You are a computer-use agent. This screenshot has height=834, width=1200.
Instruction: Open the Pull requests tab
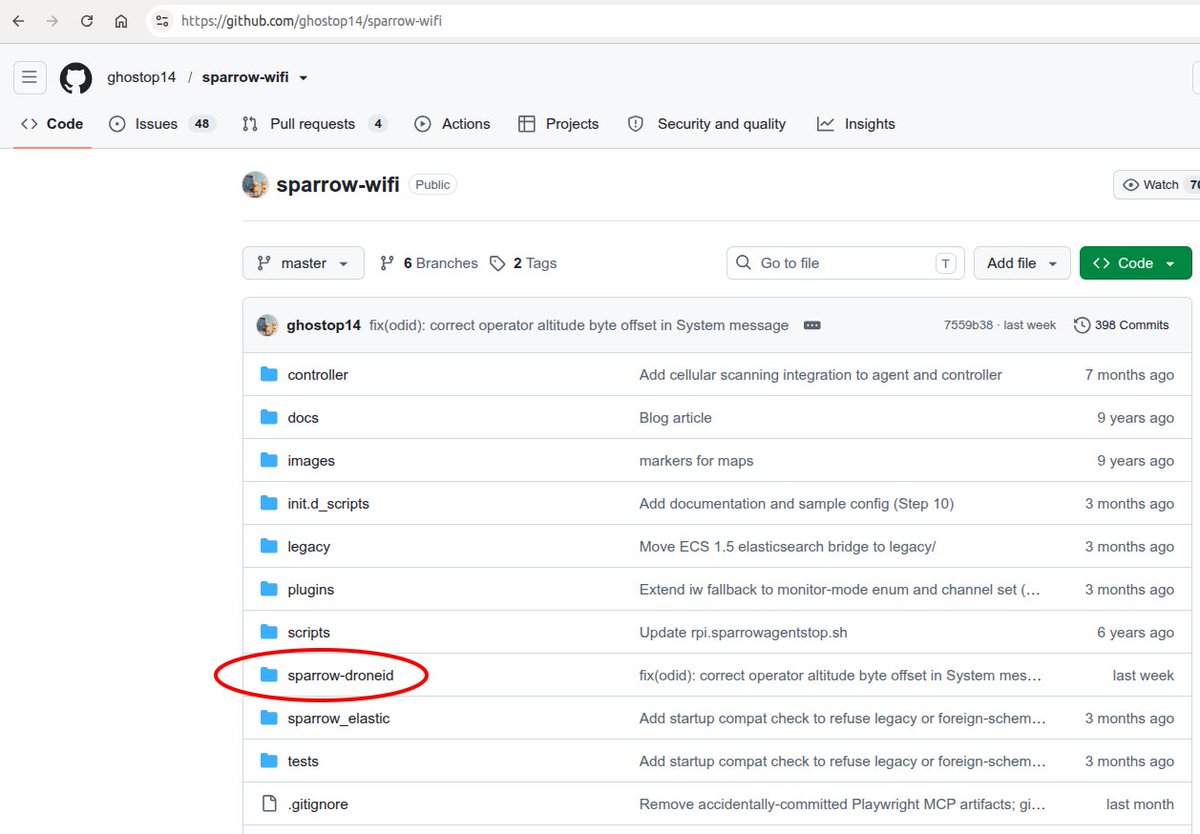pos(314,124)
